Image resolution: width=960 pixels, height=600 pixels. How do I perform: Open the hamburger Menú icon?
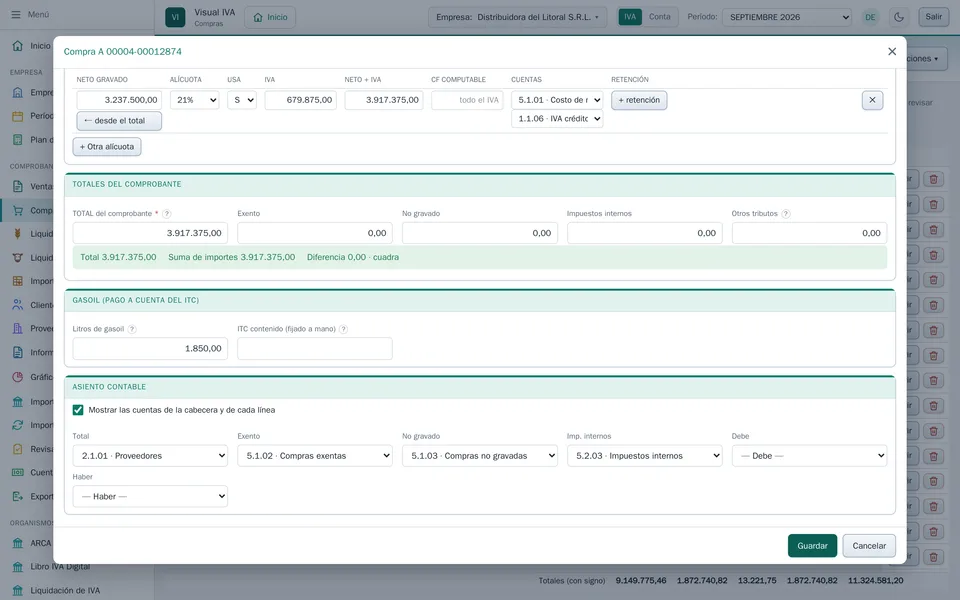click(16, 14)
